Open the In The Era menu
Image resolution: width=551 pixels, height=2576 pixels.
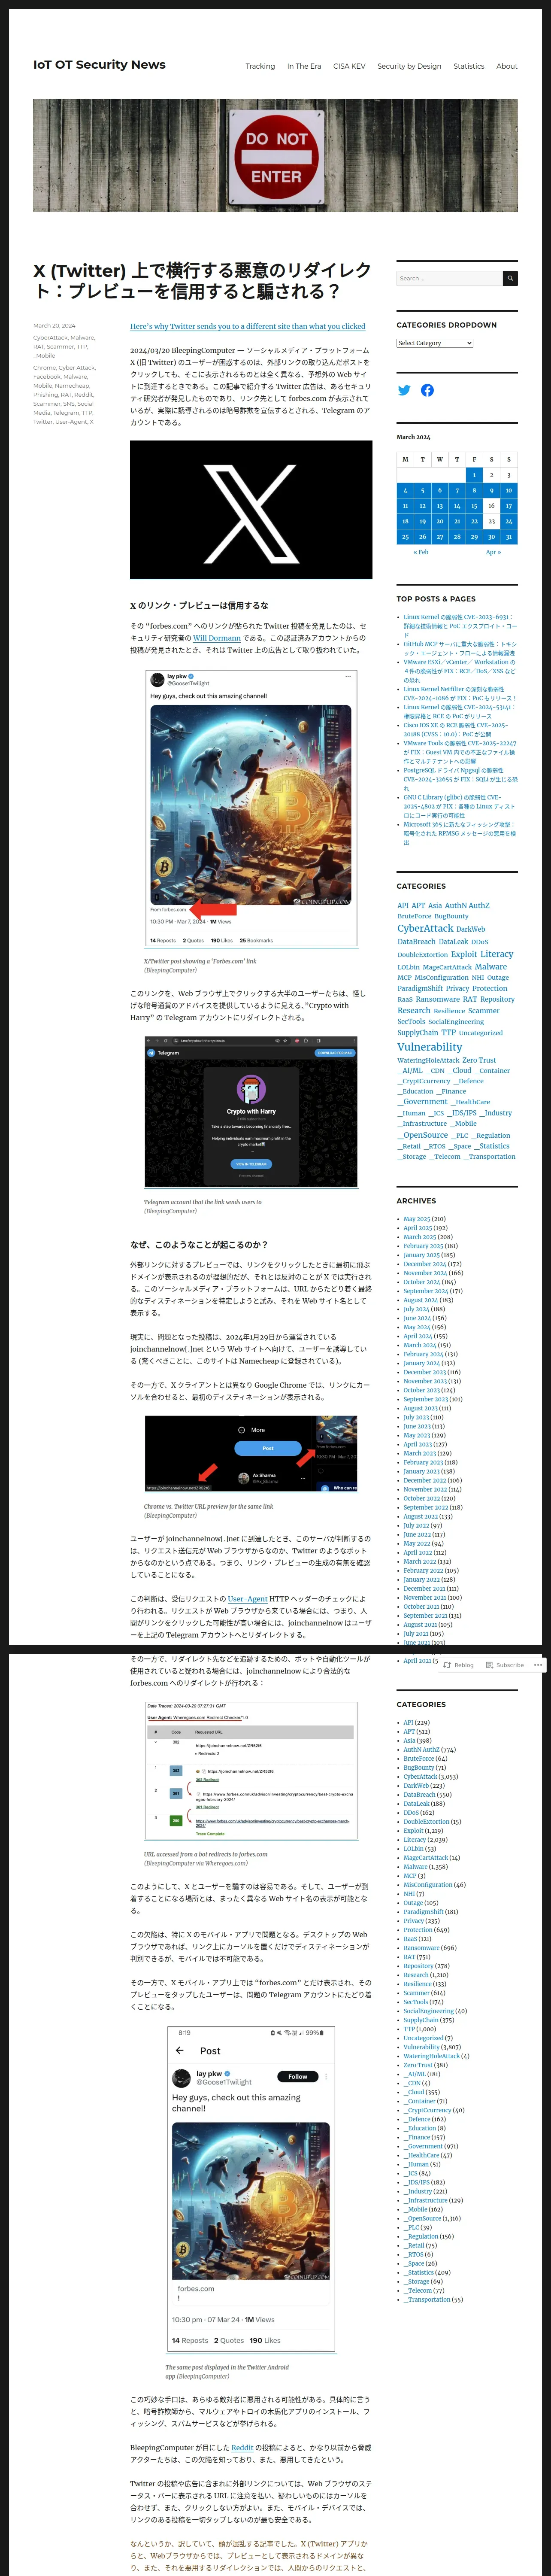click(x=304, y=66)
